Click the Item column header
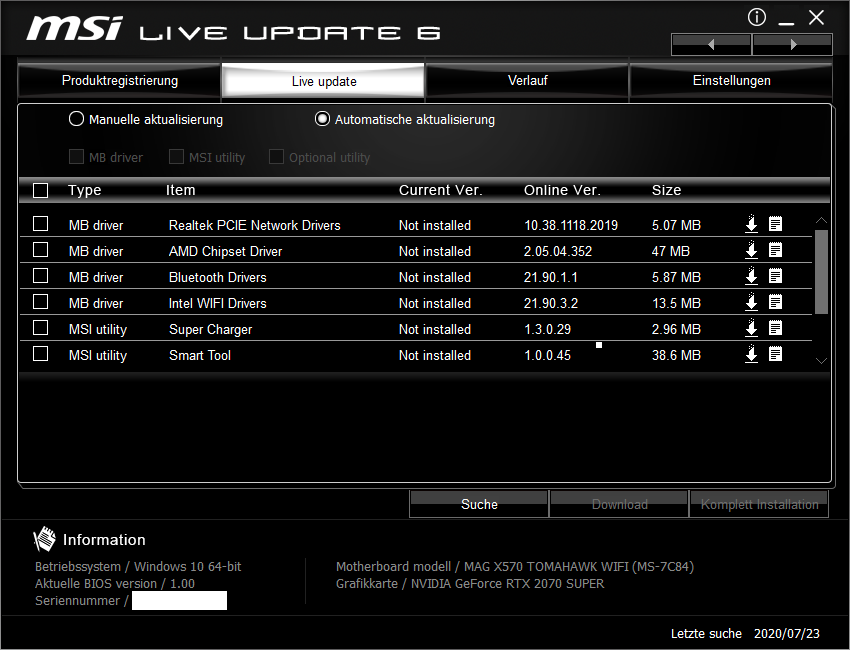The height and width of the screenshot is (650, 850). coord(181,190)
